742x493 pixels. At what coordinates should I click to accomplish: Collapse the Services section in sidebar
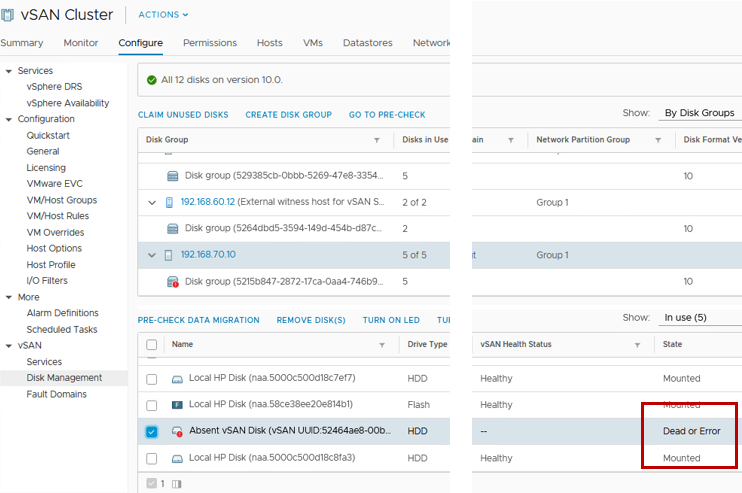coord(9,71)
